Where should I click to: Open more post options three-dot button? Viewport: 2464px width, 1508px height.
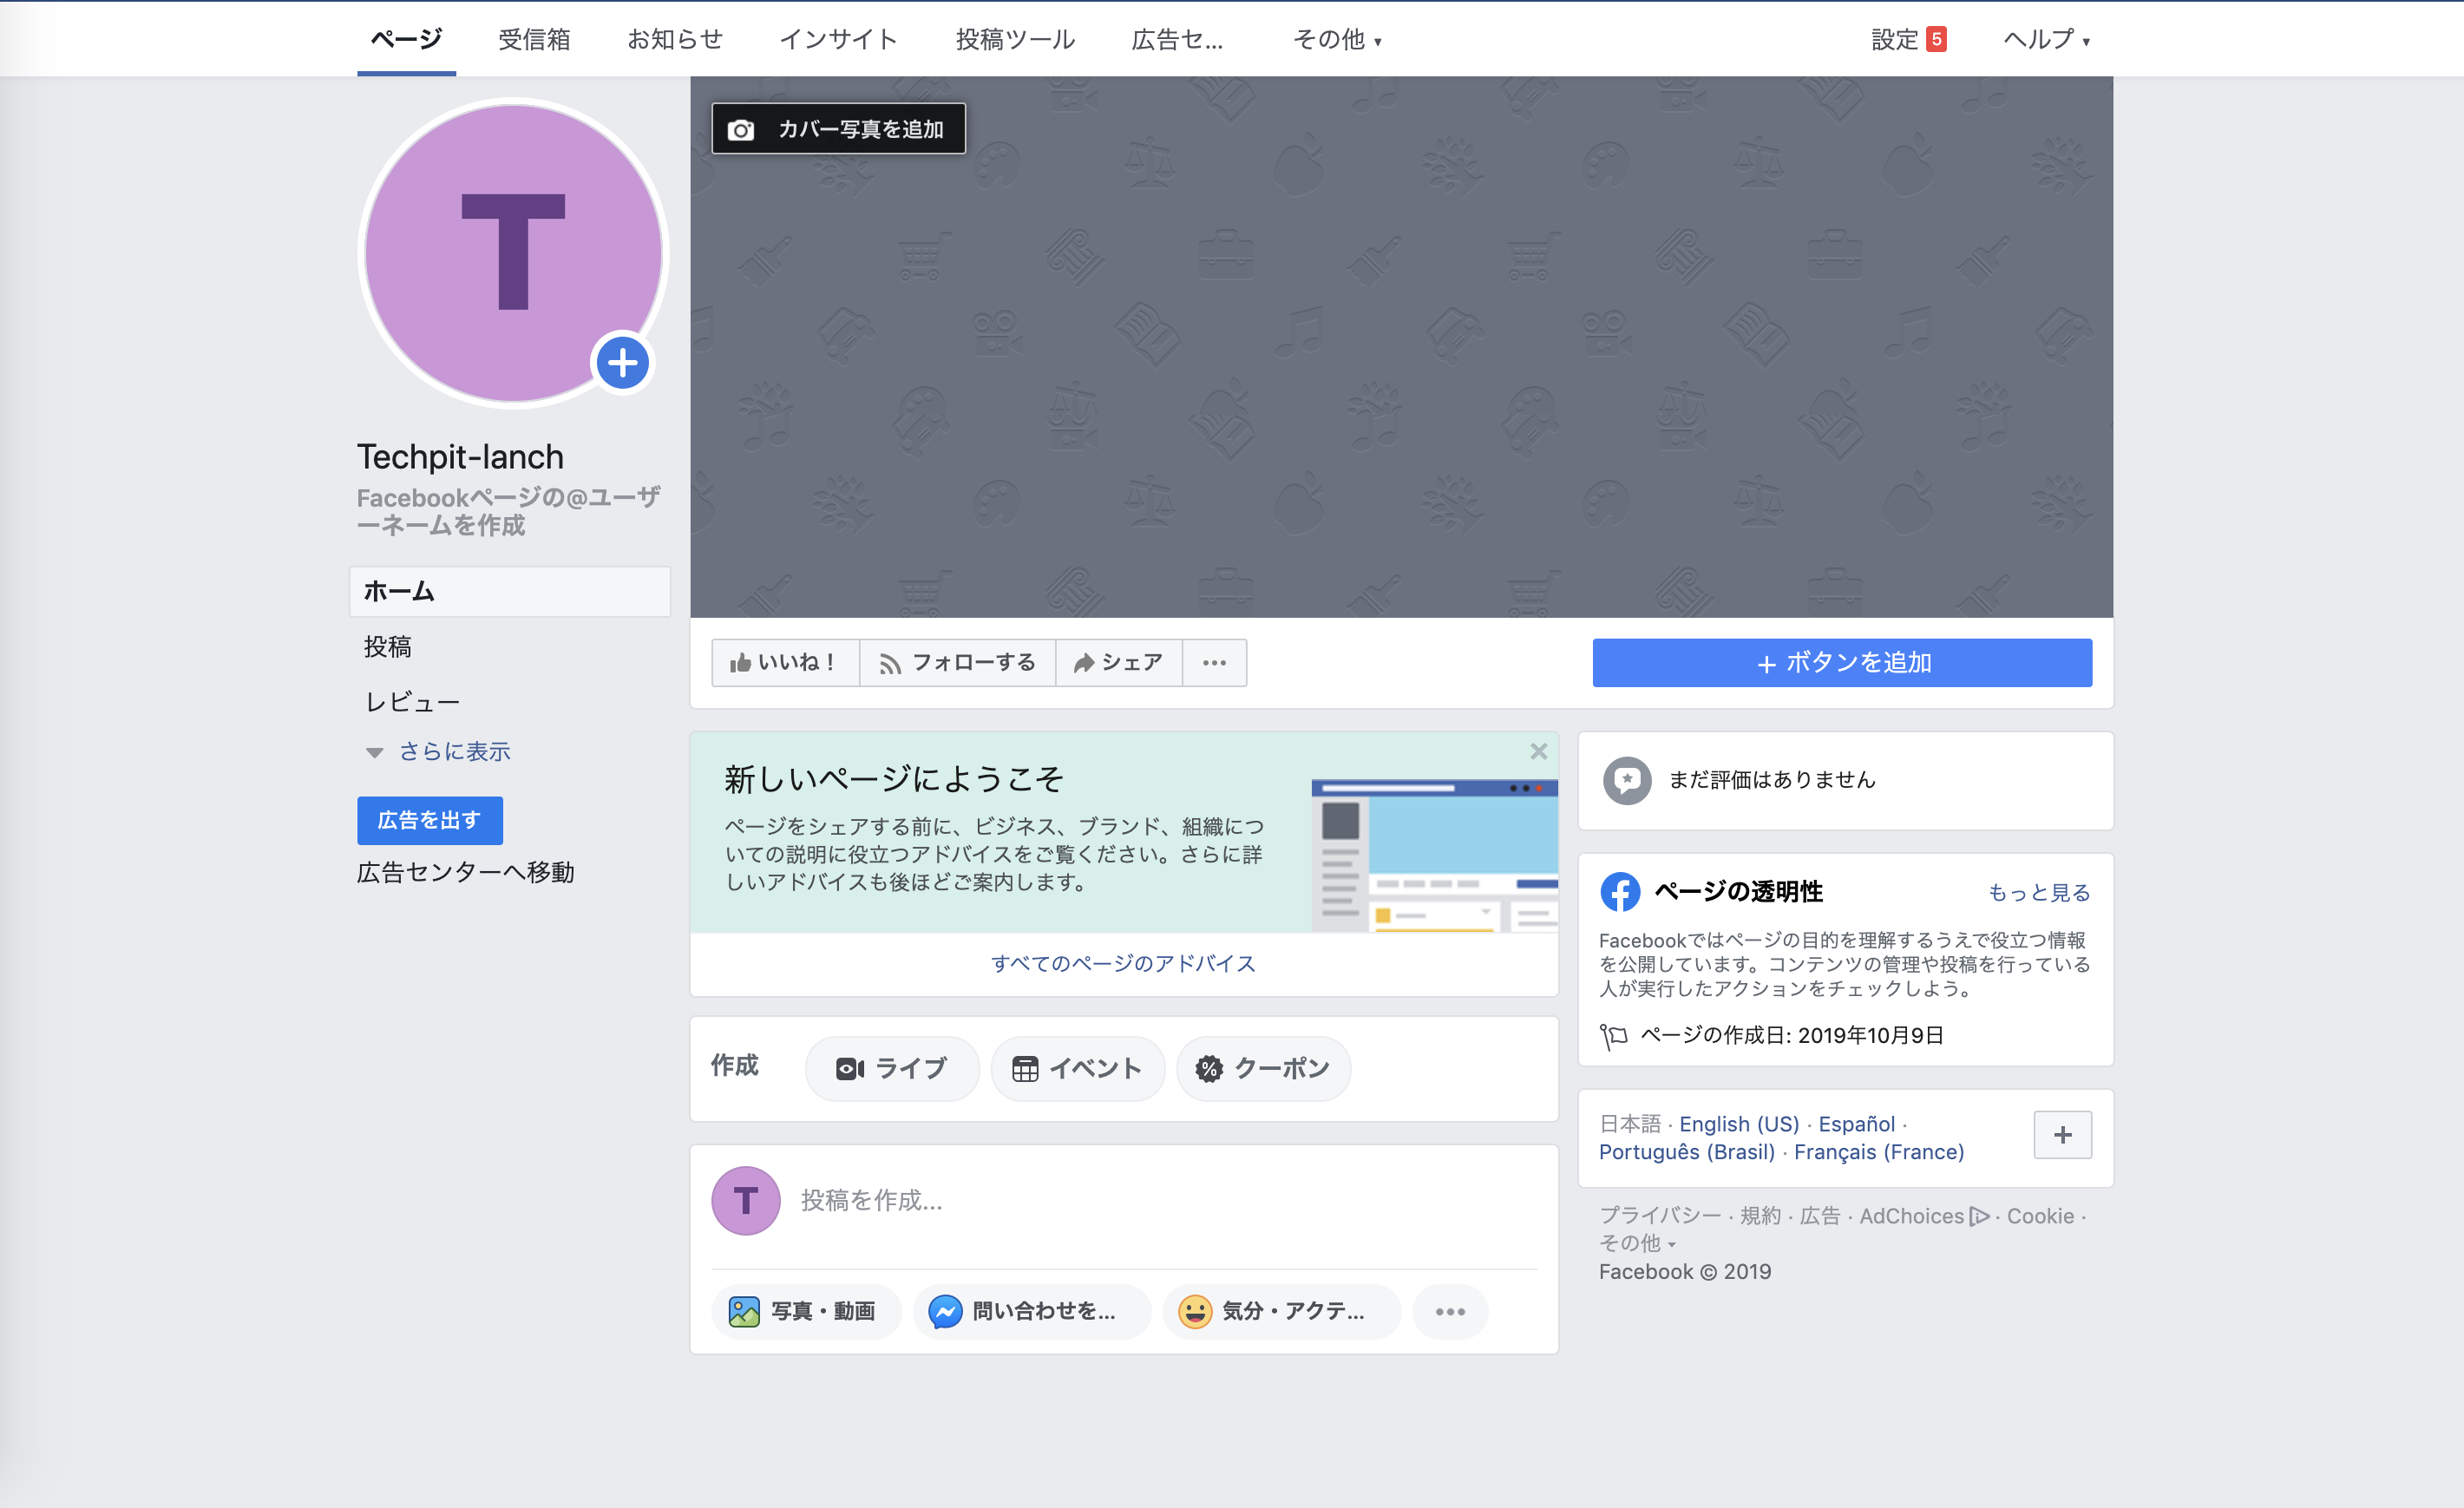point(1450,1310)
